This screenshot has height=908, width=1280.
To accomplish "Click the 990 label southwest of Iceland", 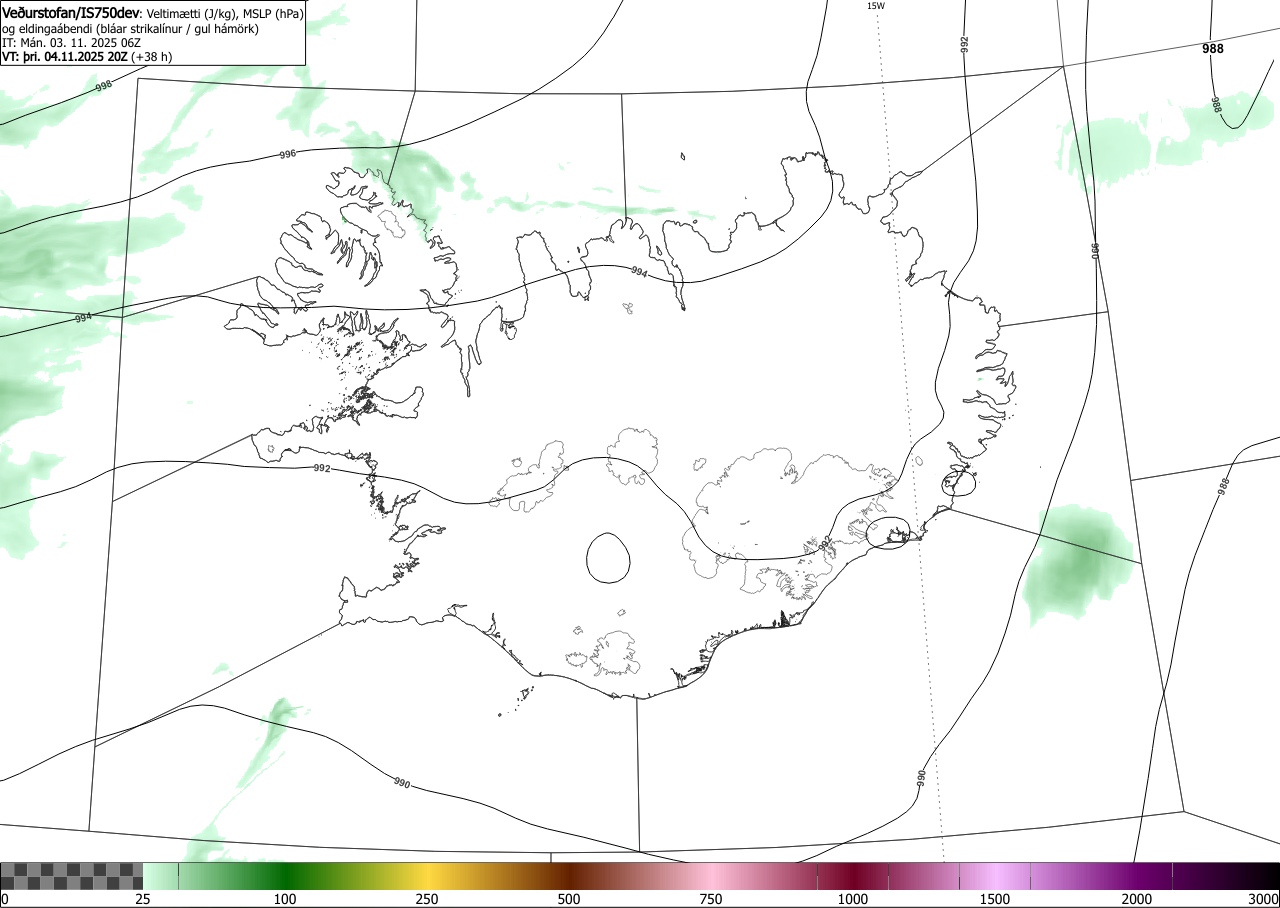I will pos(402,782).
